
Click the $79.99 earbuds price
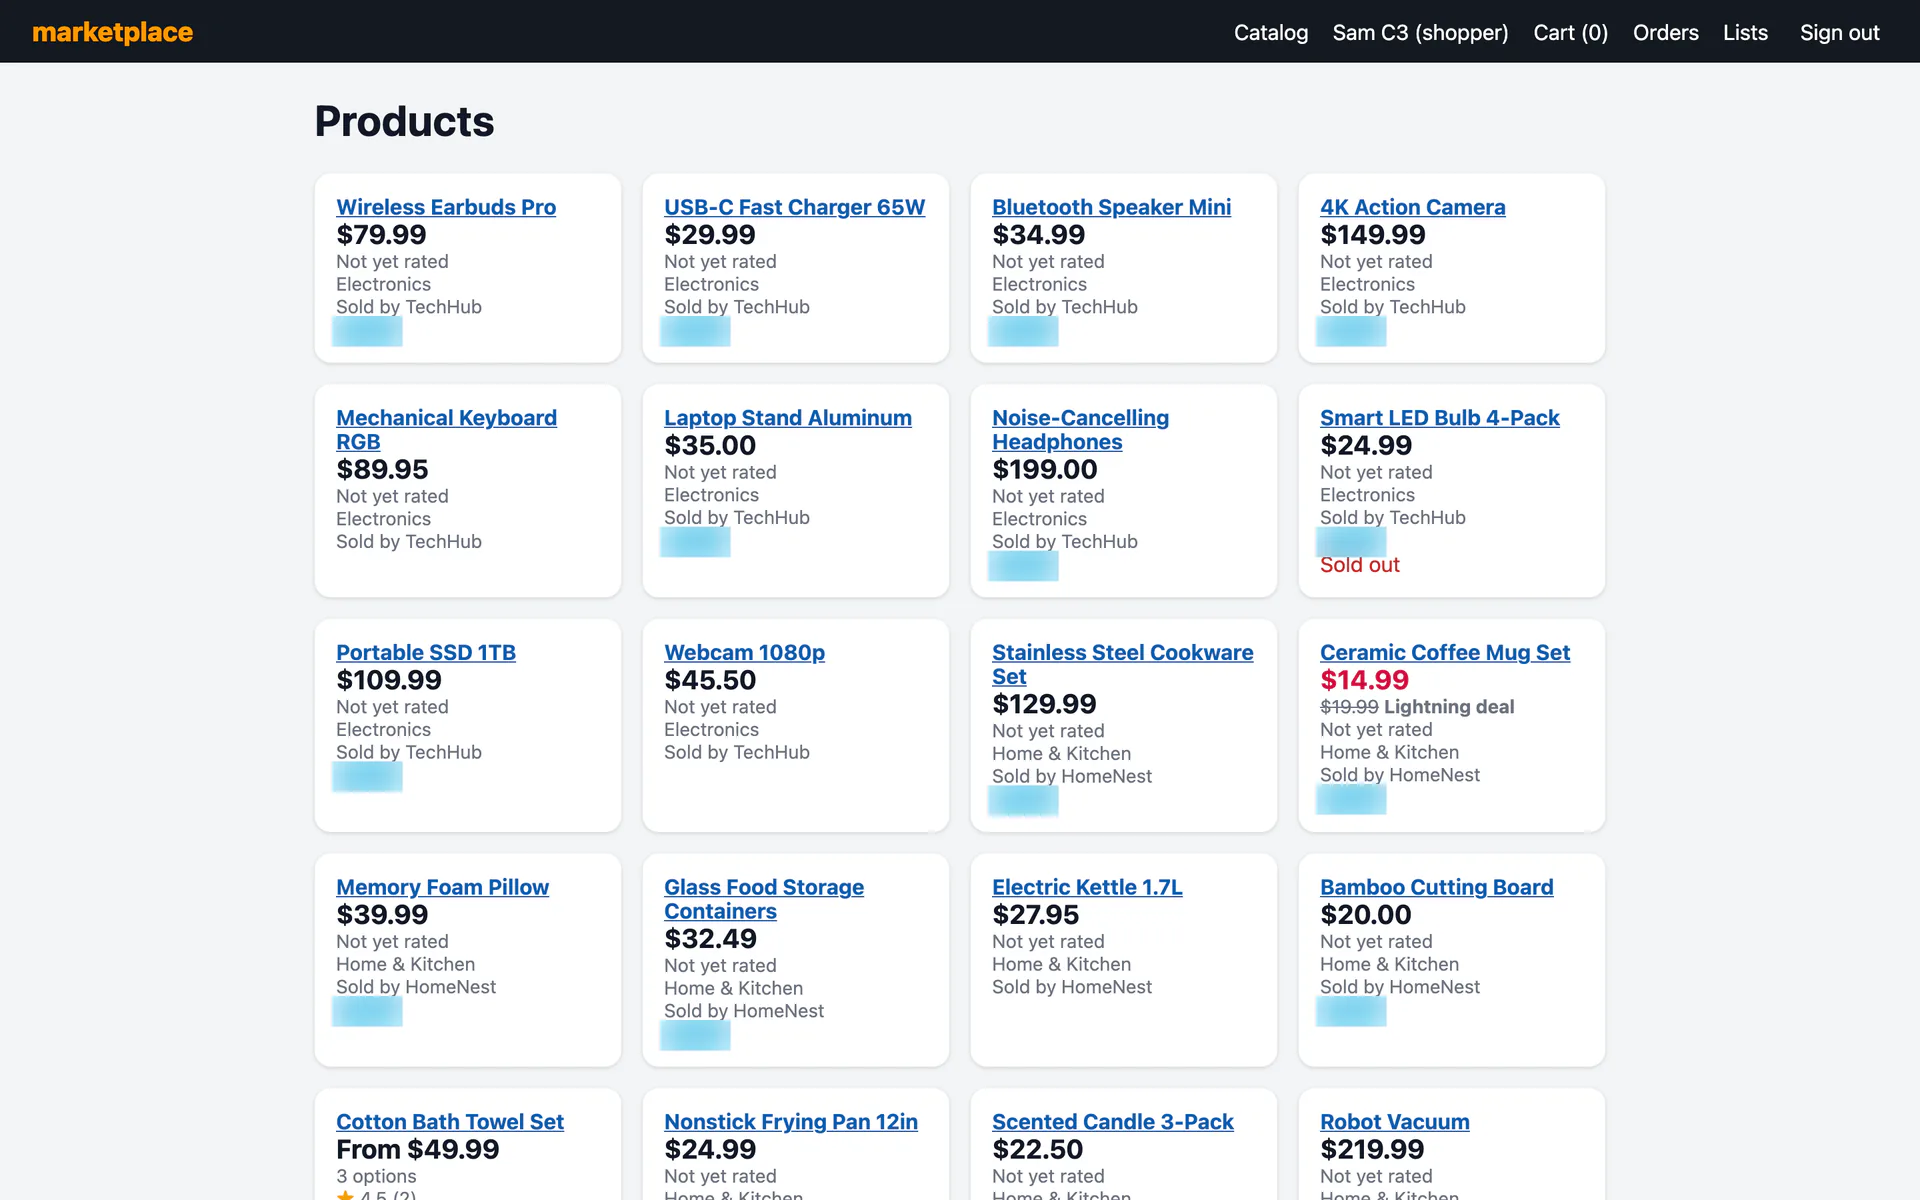(381, 235)
